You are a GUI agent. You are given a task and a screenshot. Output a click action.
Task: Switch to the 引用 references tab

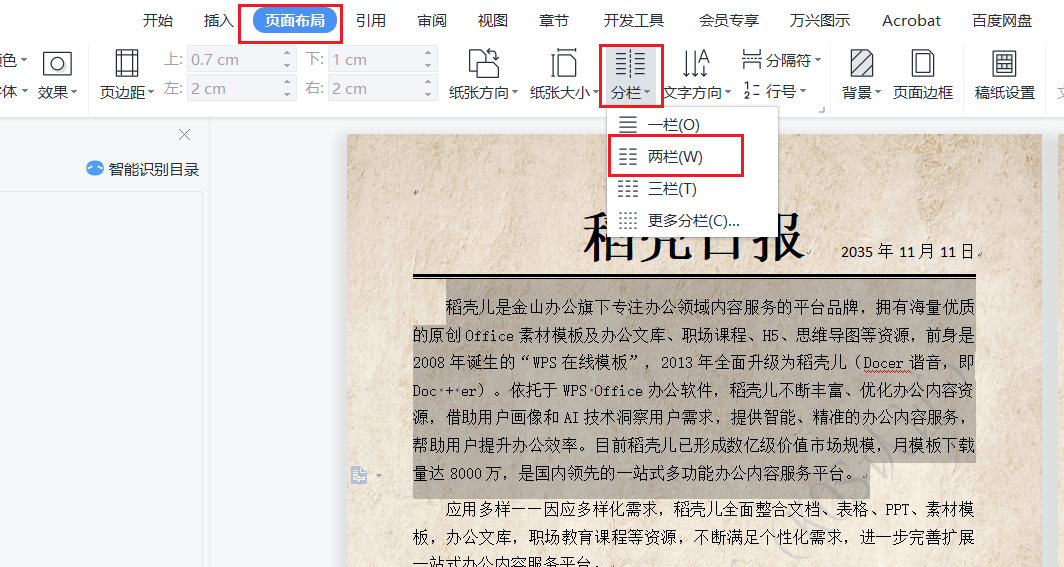click(370, 20)
